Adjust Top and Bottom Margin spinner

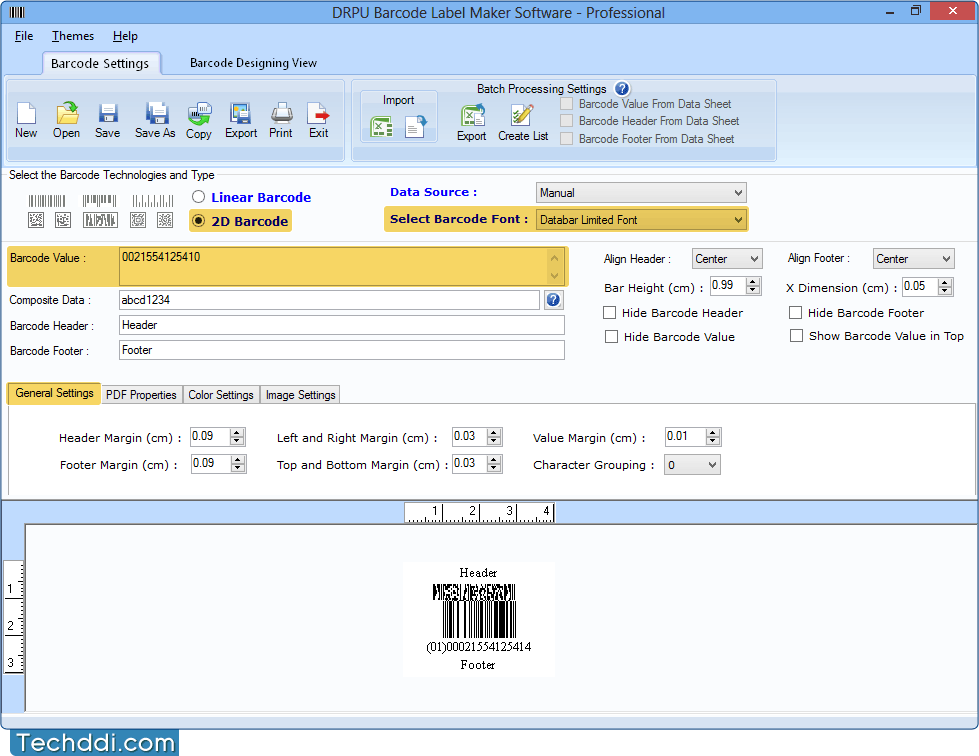tap(494, 463)
